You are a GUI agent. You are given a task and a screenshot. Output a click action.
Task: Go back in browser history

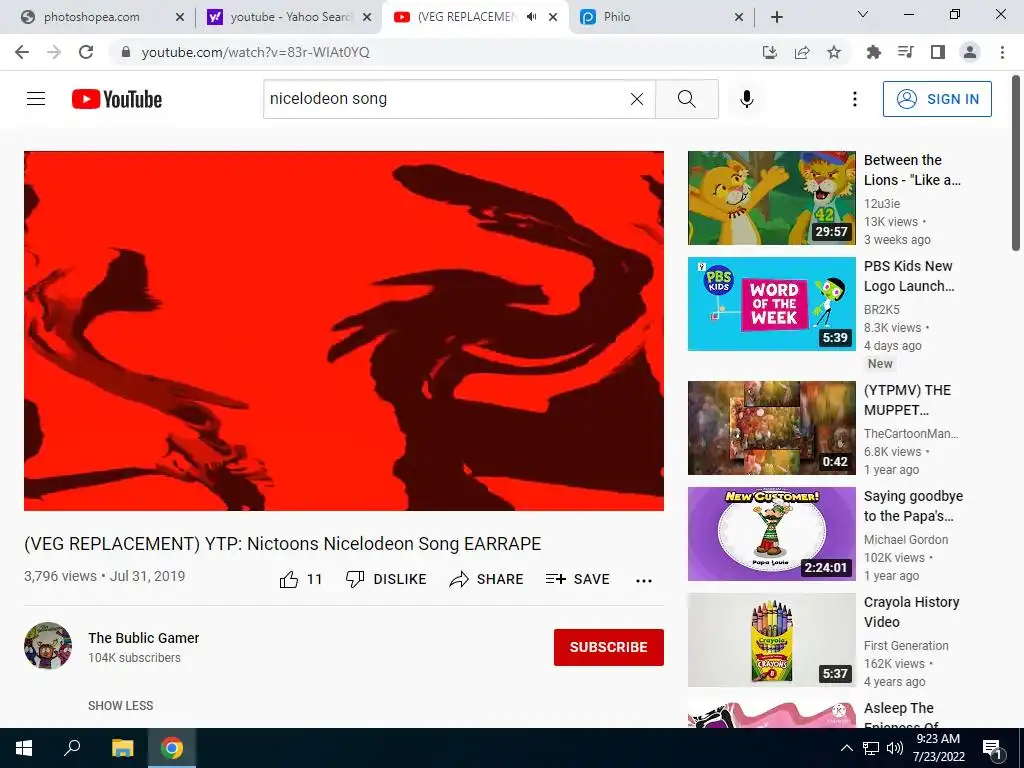tap(22, 52)
